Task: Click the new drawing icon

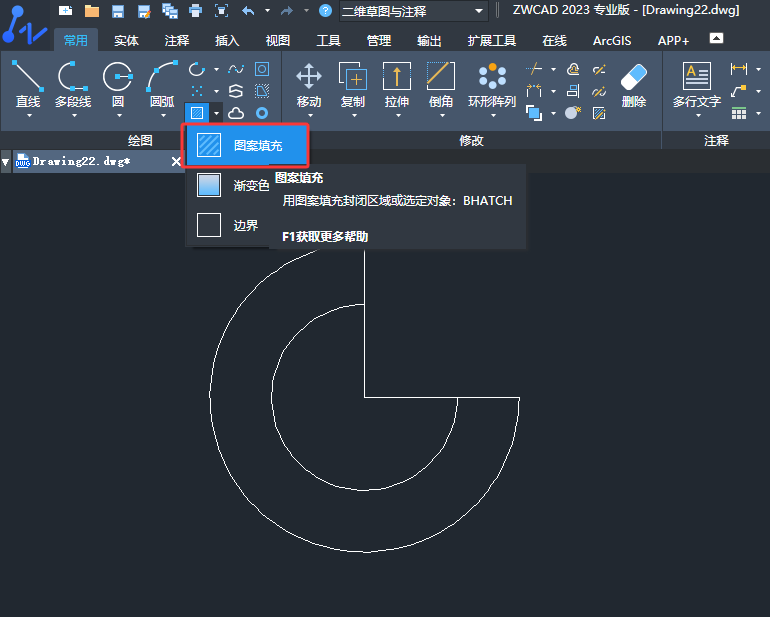Action: tap(65, 10)
